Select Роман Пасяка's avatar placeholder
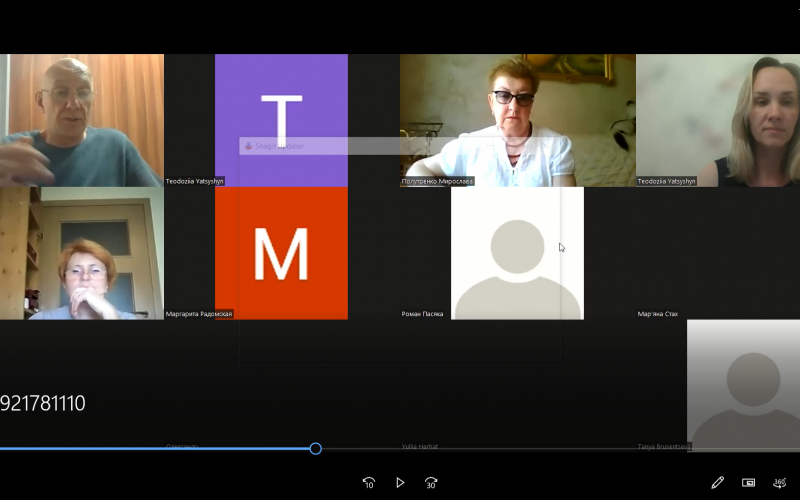Viewport: 800px width, 500px height. point(517,253)
